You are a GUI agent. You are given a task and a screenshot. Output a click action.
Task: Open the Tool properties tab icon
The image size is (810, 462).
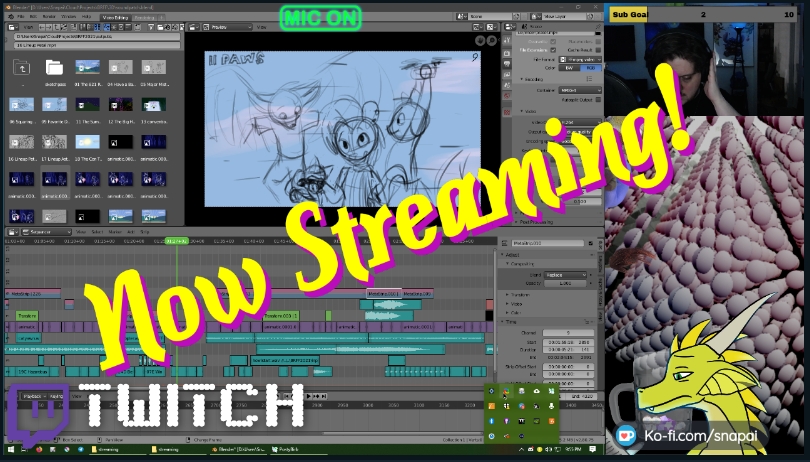point(507,40)
